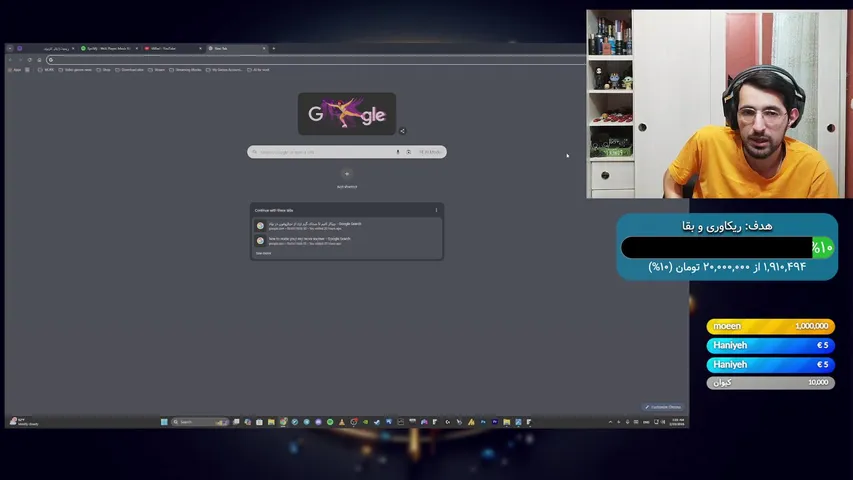Image resolution: width=853 pixels, height=480 pixels.
Task: Open a new tab with the plus button
Action: pyautogui.click(x=274, y=48)
